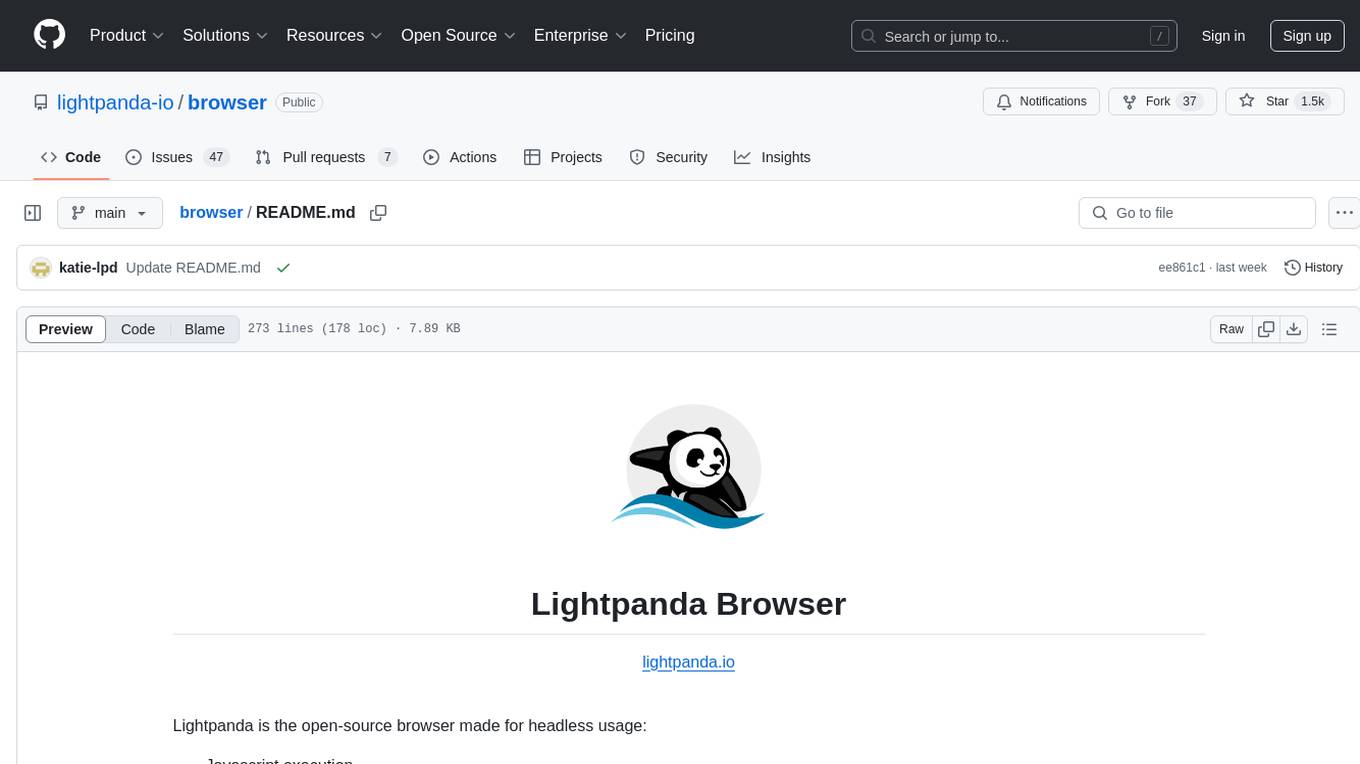Click the Sign up button
Viewport: 1360px width, 764px height.
1307,36
